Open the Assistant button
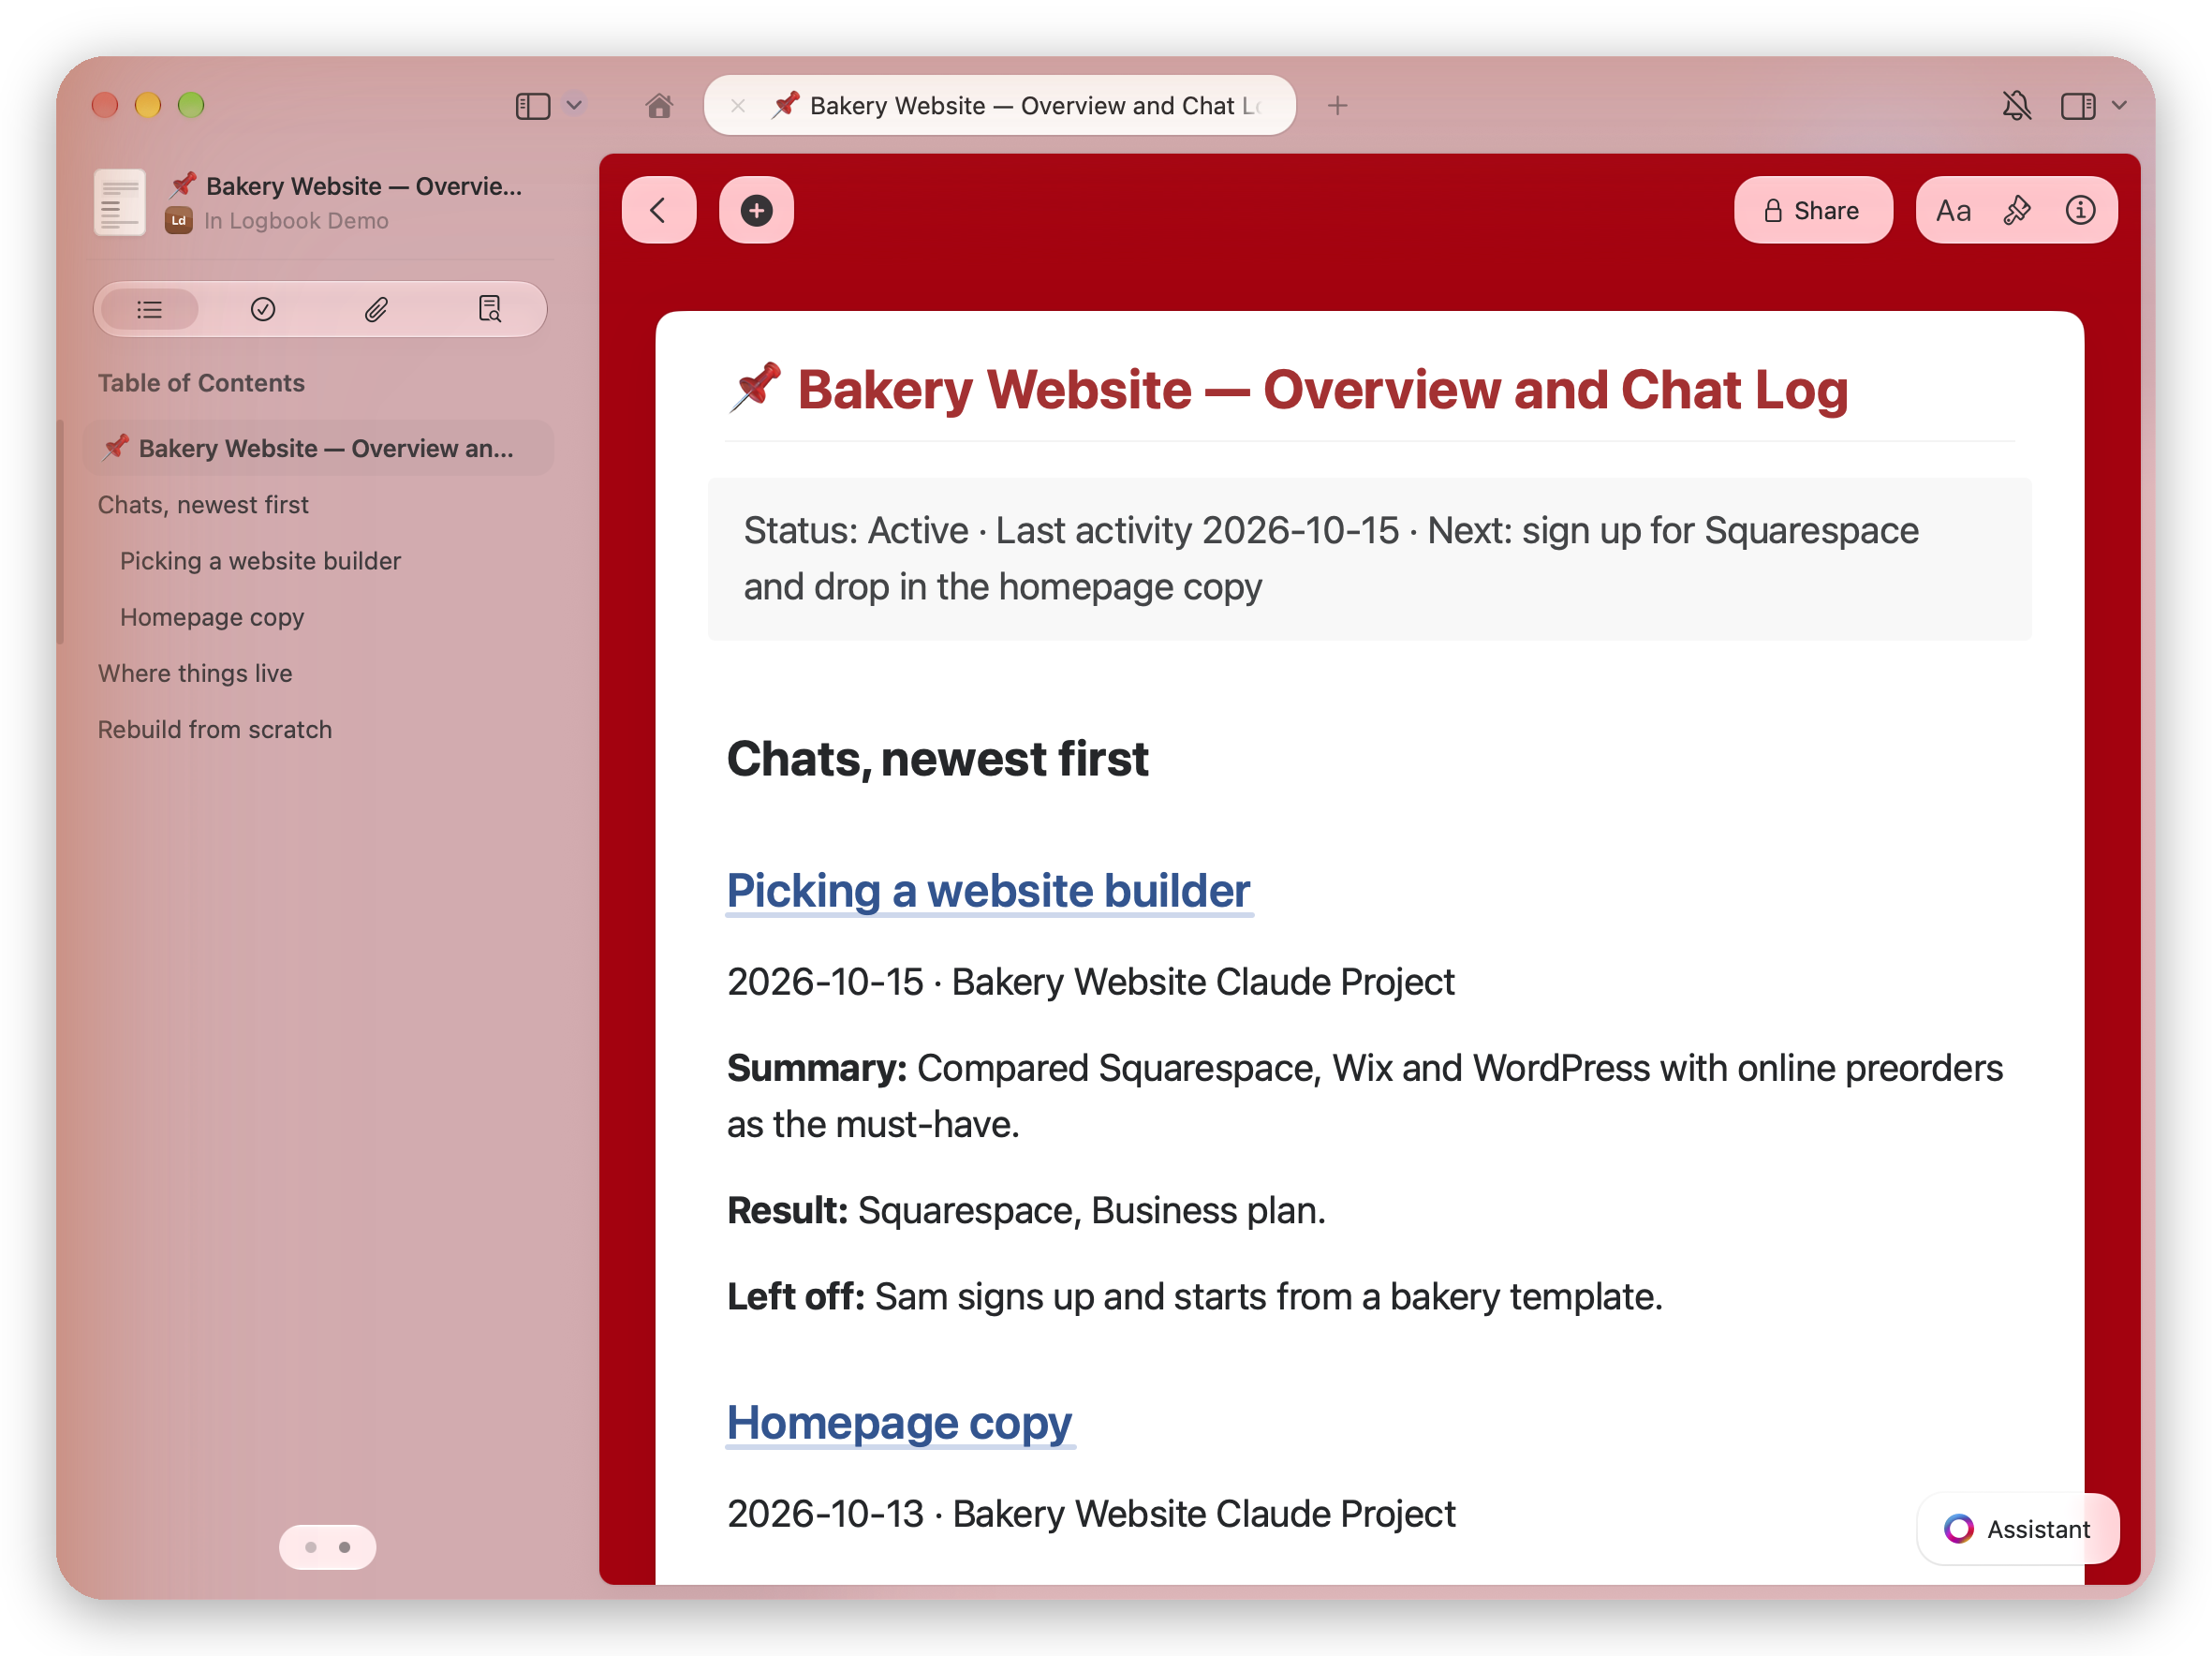 2017,1528
